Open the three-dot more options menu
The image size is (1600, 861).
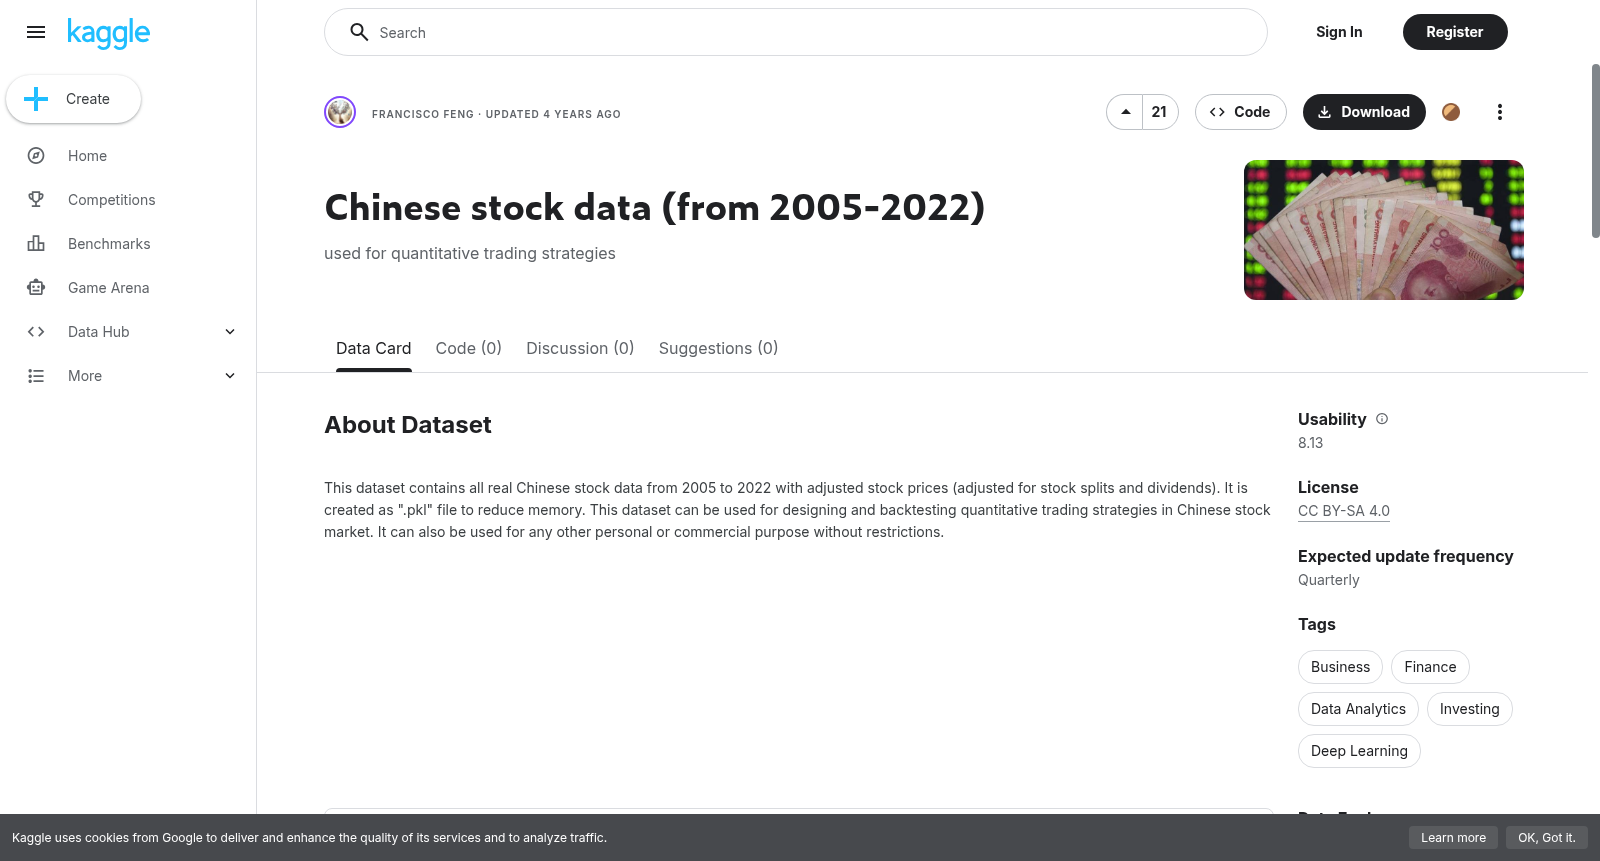tap(1499, 112)
